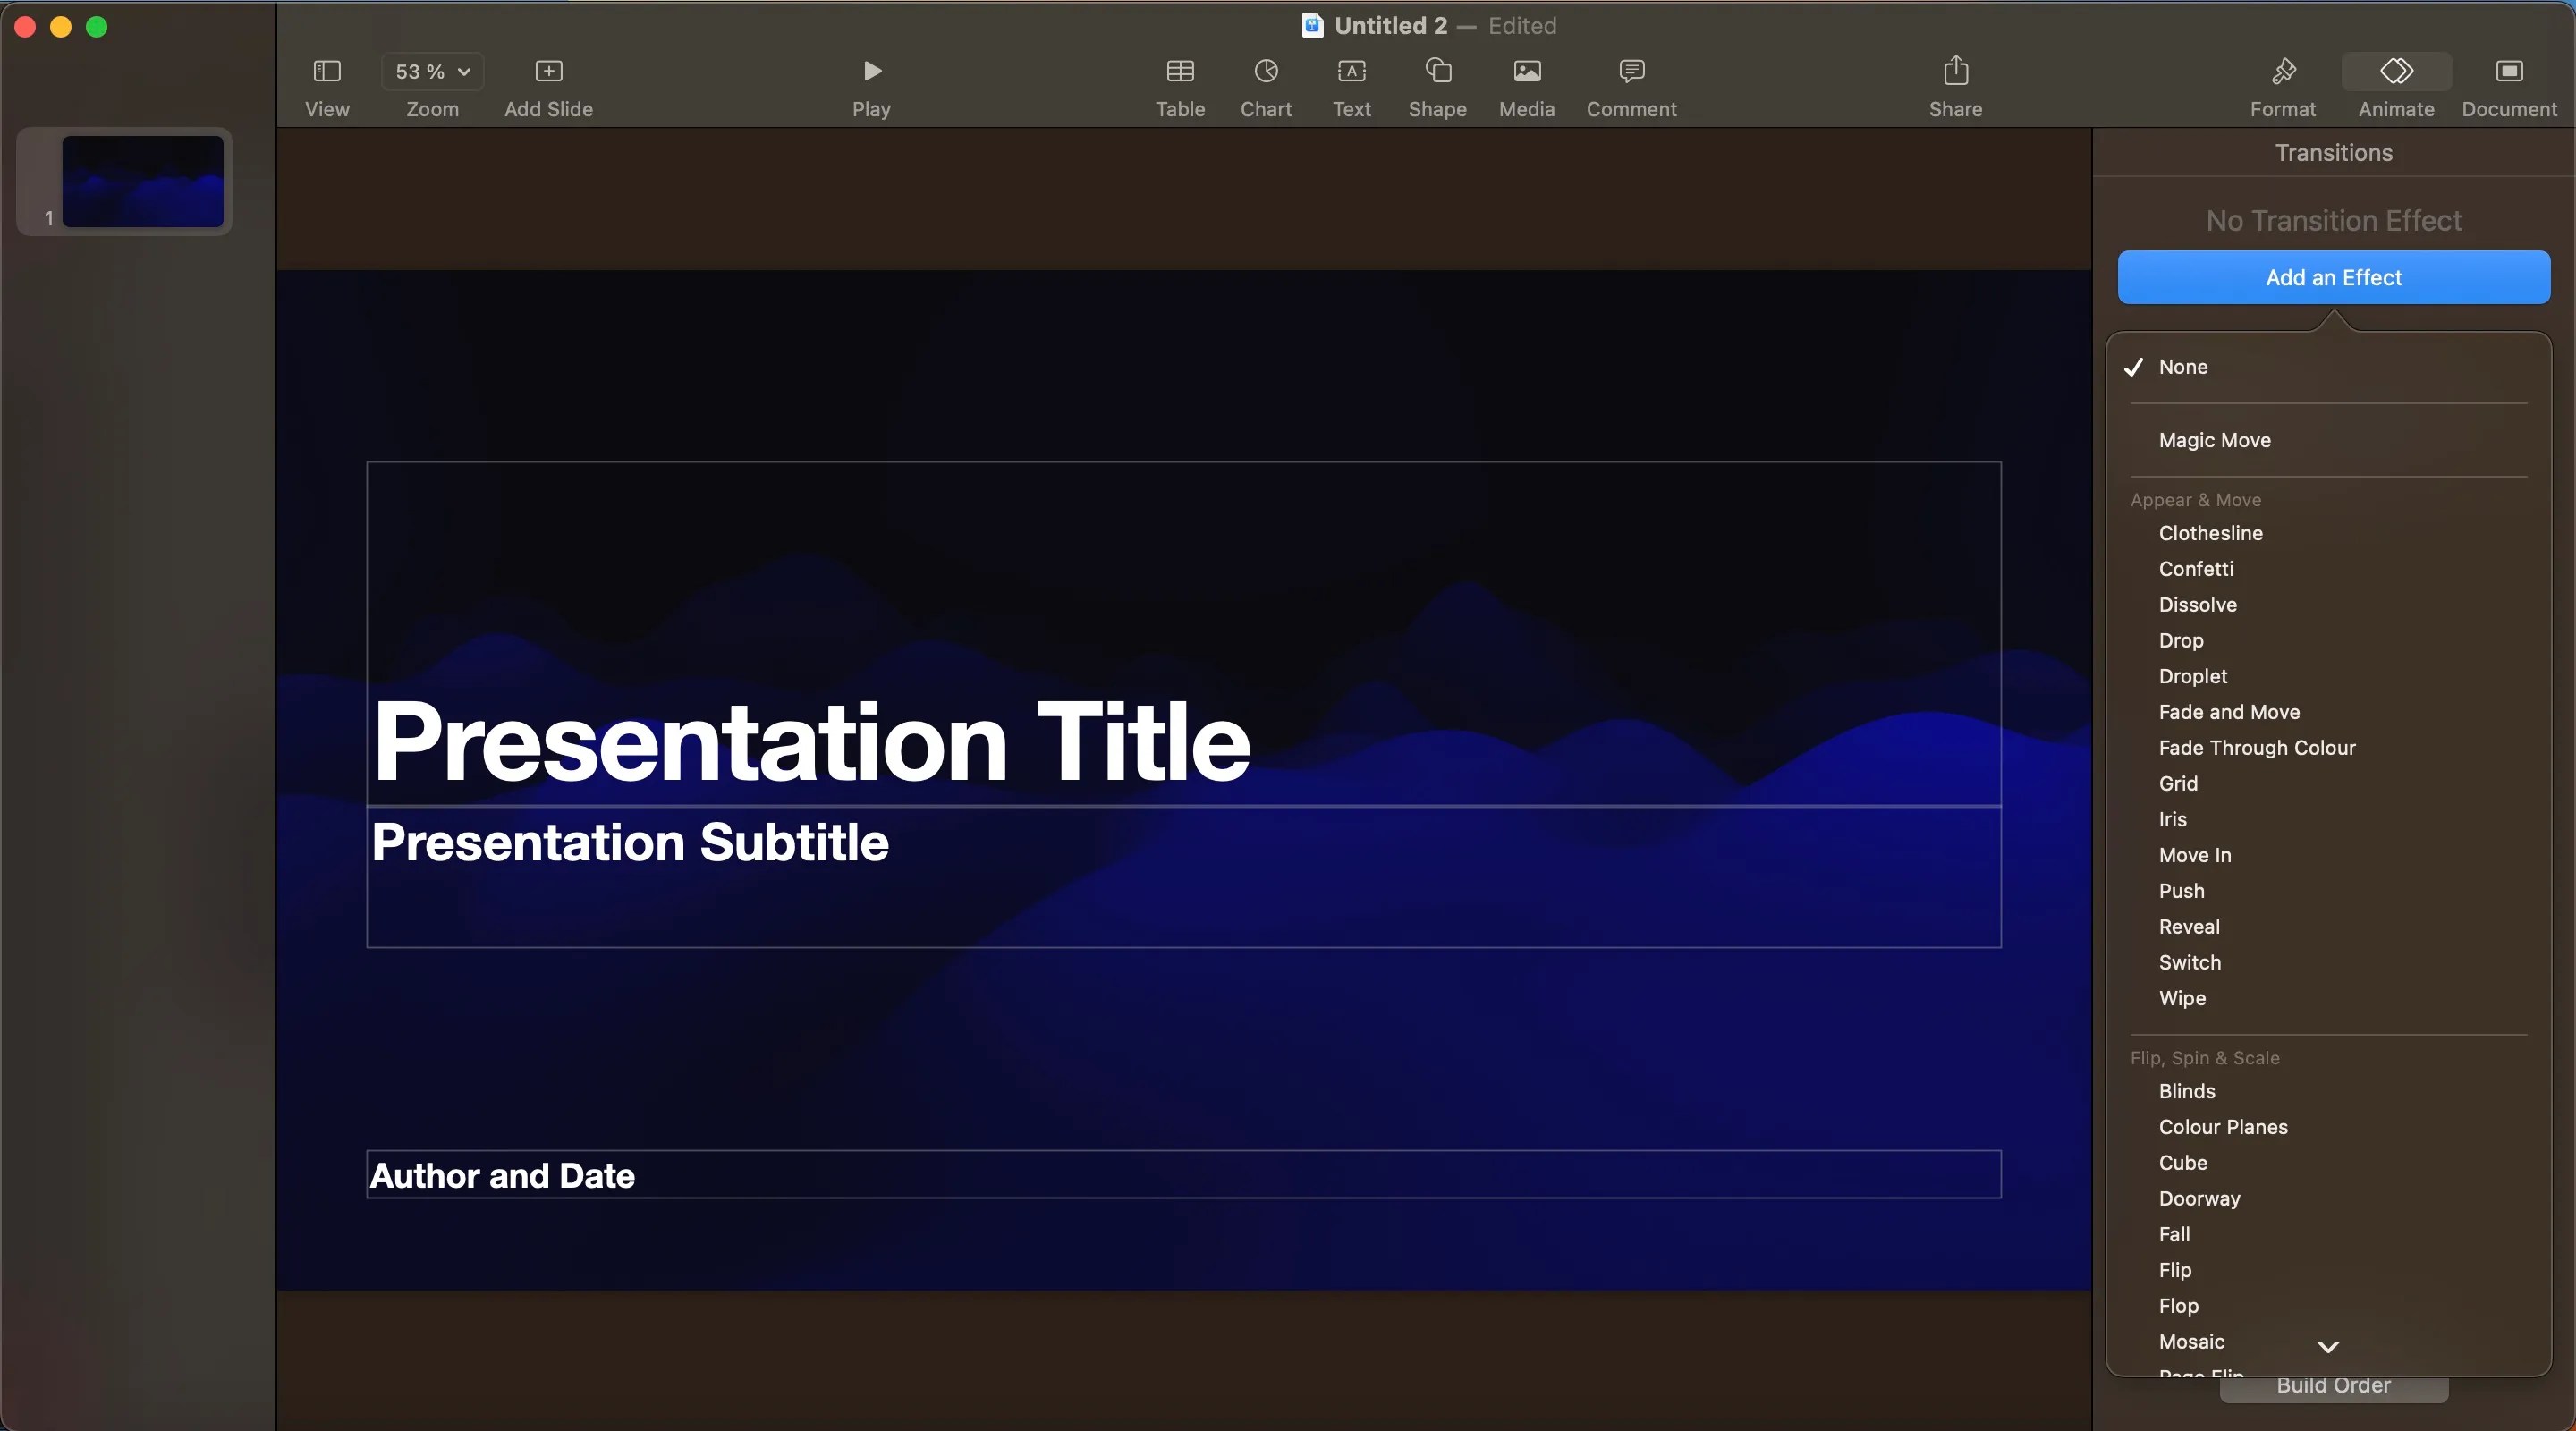Open the 53 % Zoom dropdown
Viewport: 2576px width, 1431px height.
[x=432, y=72]
